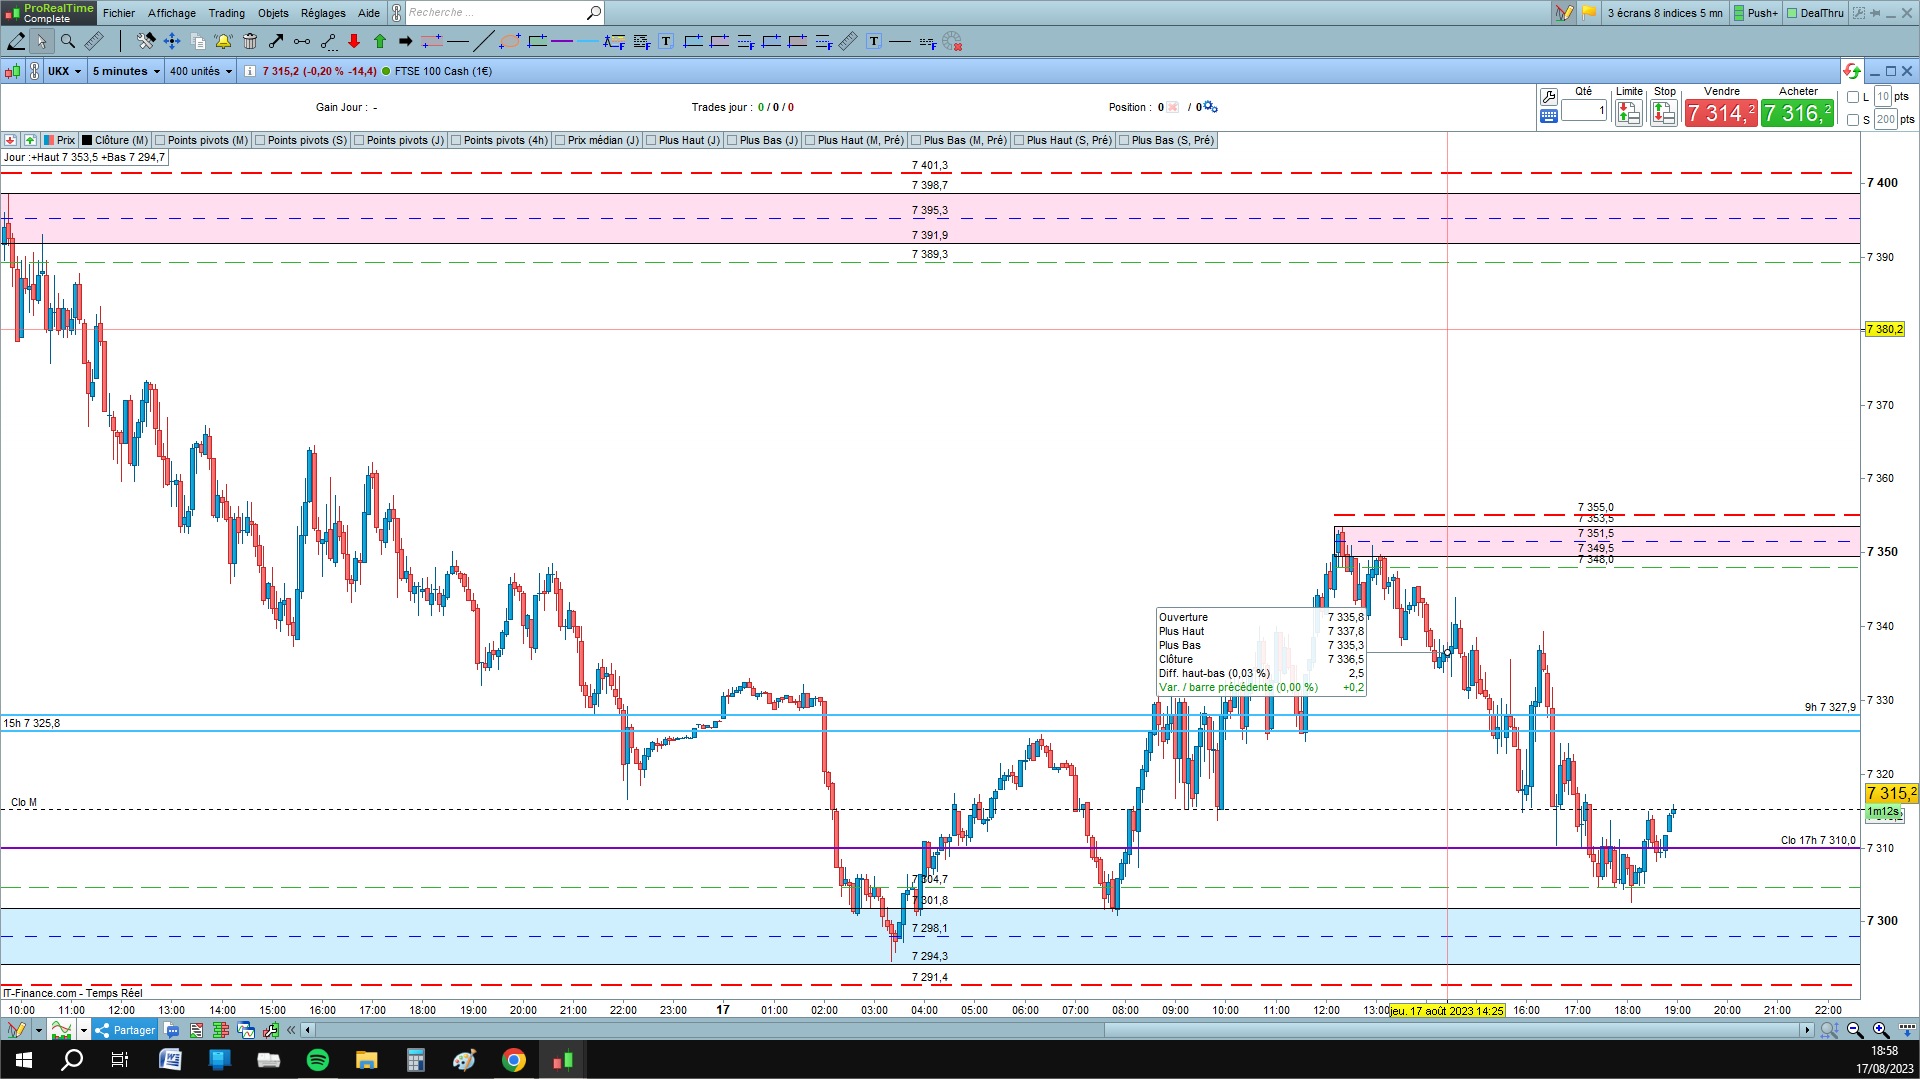Viewport: 1920px width, 1079px height.
Task: Insert a green up arrow marker
Action: click(x=379, y=41)
